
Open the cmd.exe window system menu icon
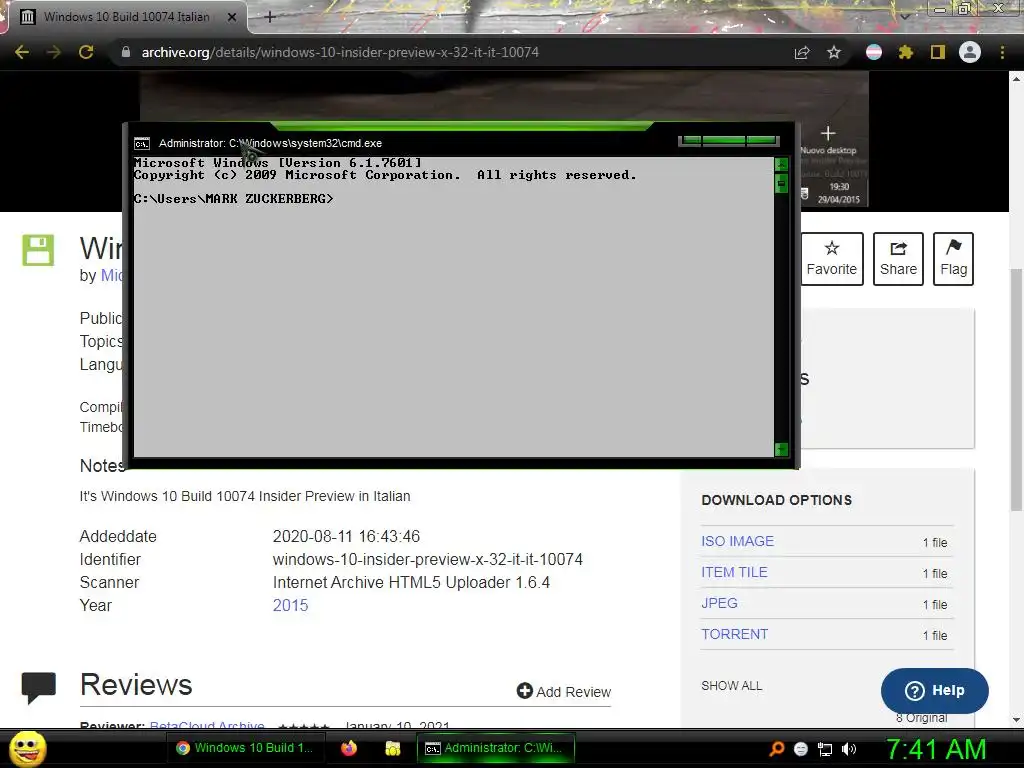coord(142,144)
